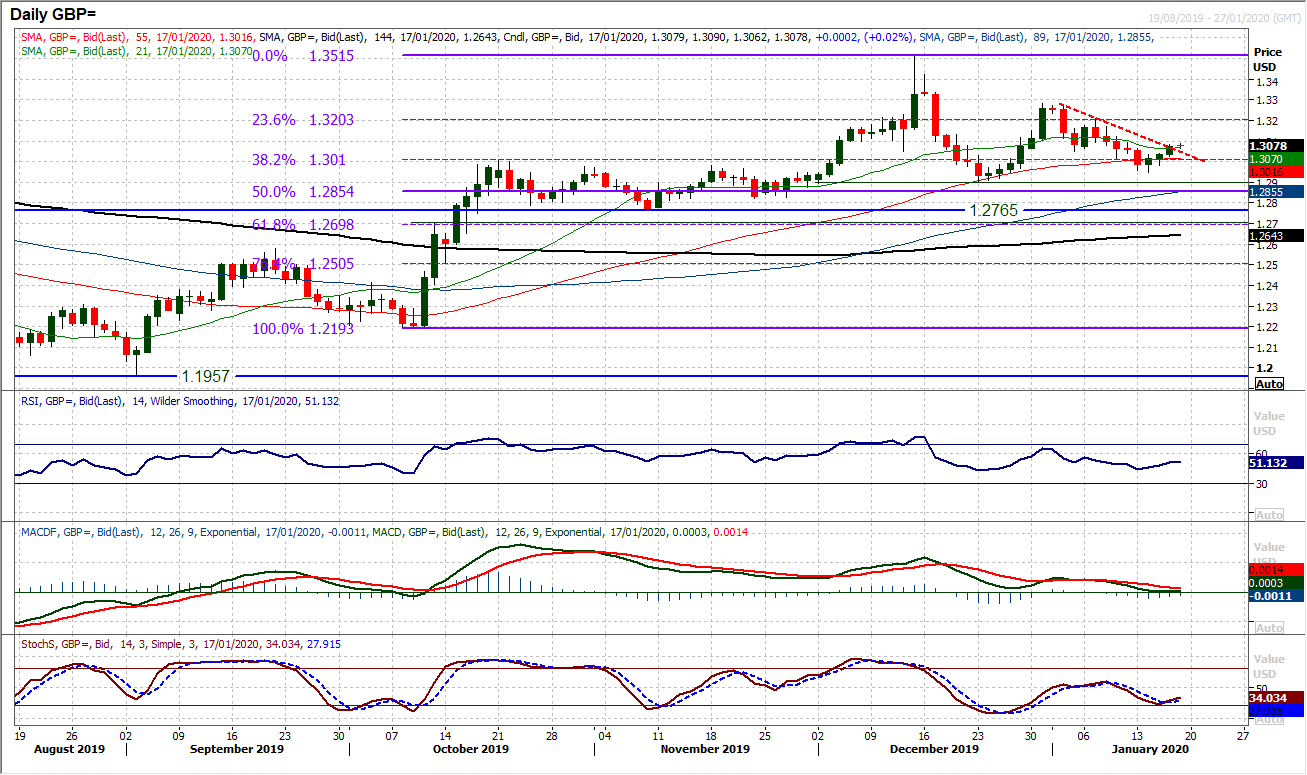The image size is (1307, 775).
Task: Click the December 2019 time axis label
Action: 932,748
